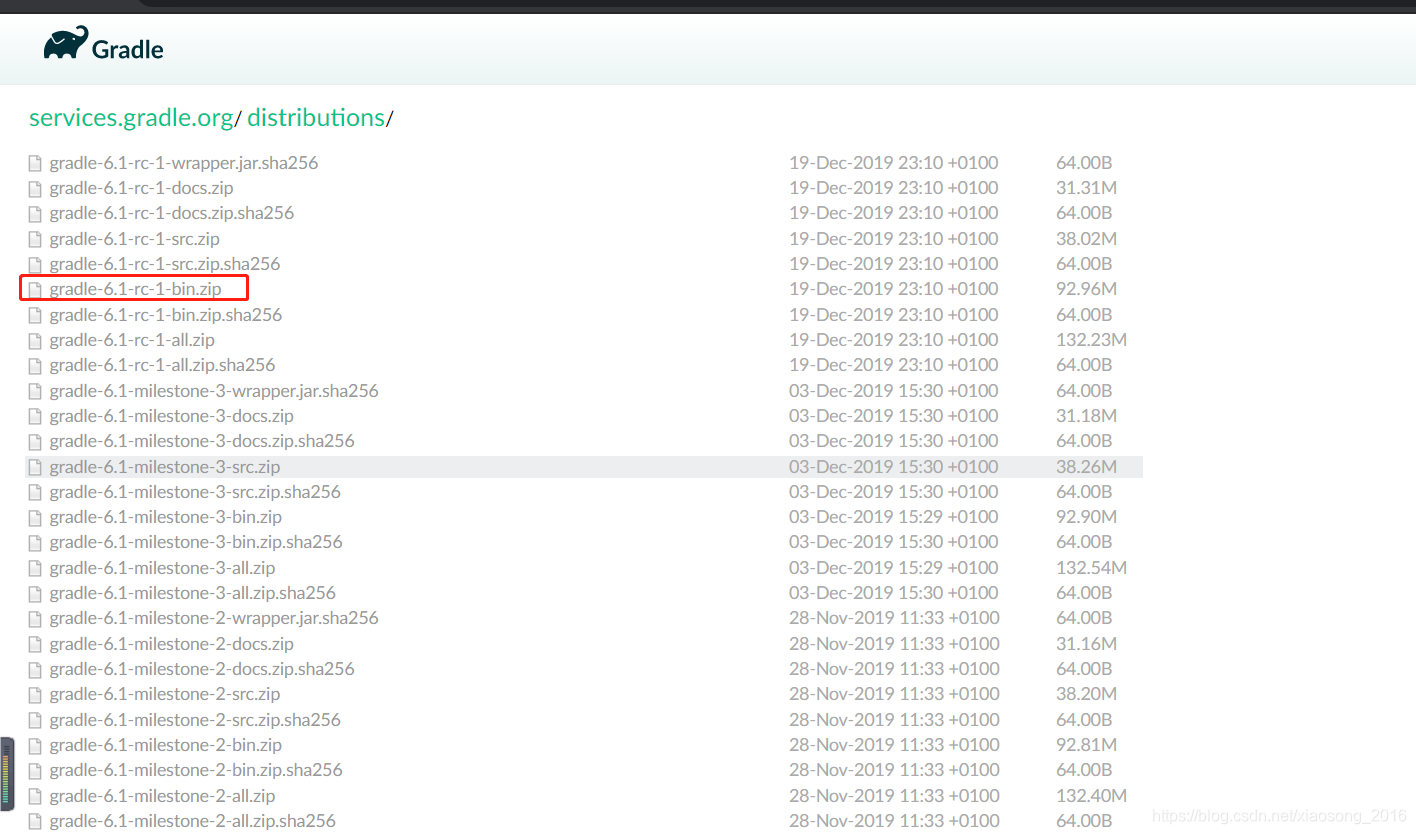Click file icon beside gradle-6.1-milestone-3-wrapper.jar.sha256
The width and height of the screenshot is (1416, 834).
pos(35,391)
